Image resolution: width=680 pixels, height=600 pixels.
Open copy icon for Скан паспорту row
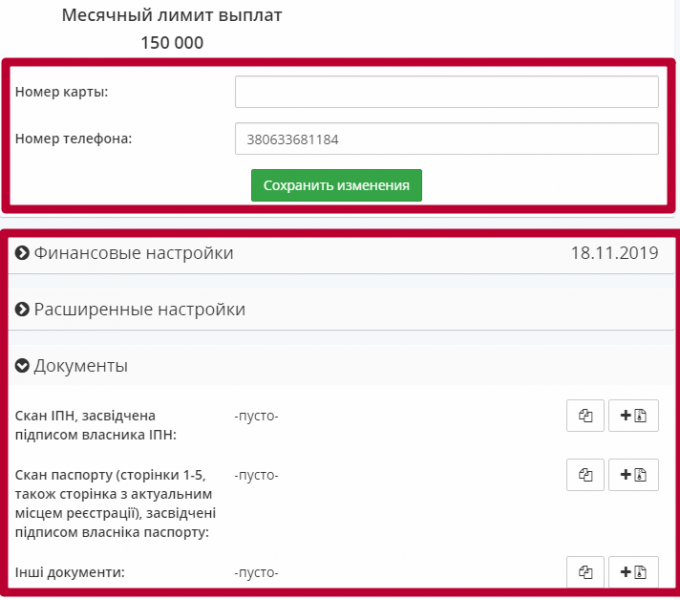pyautogui.click(x=585, y=475)
